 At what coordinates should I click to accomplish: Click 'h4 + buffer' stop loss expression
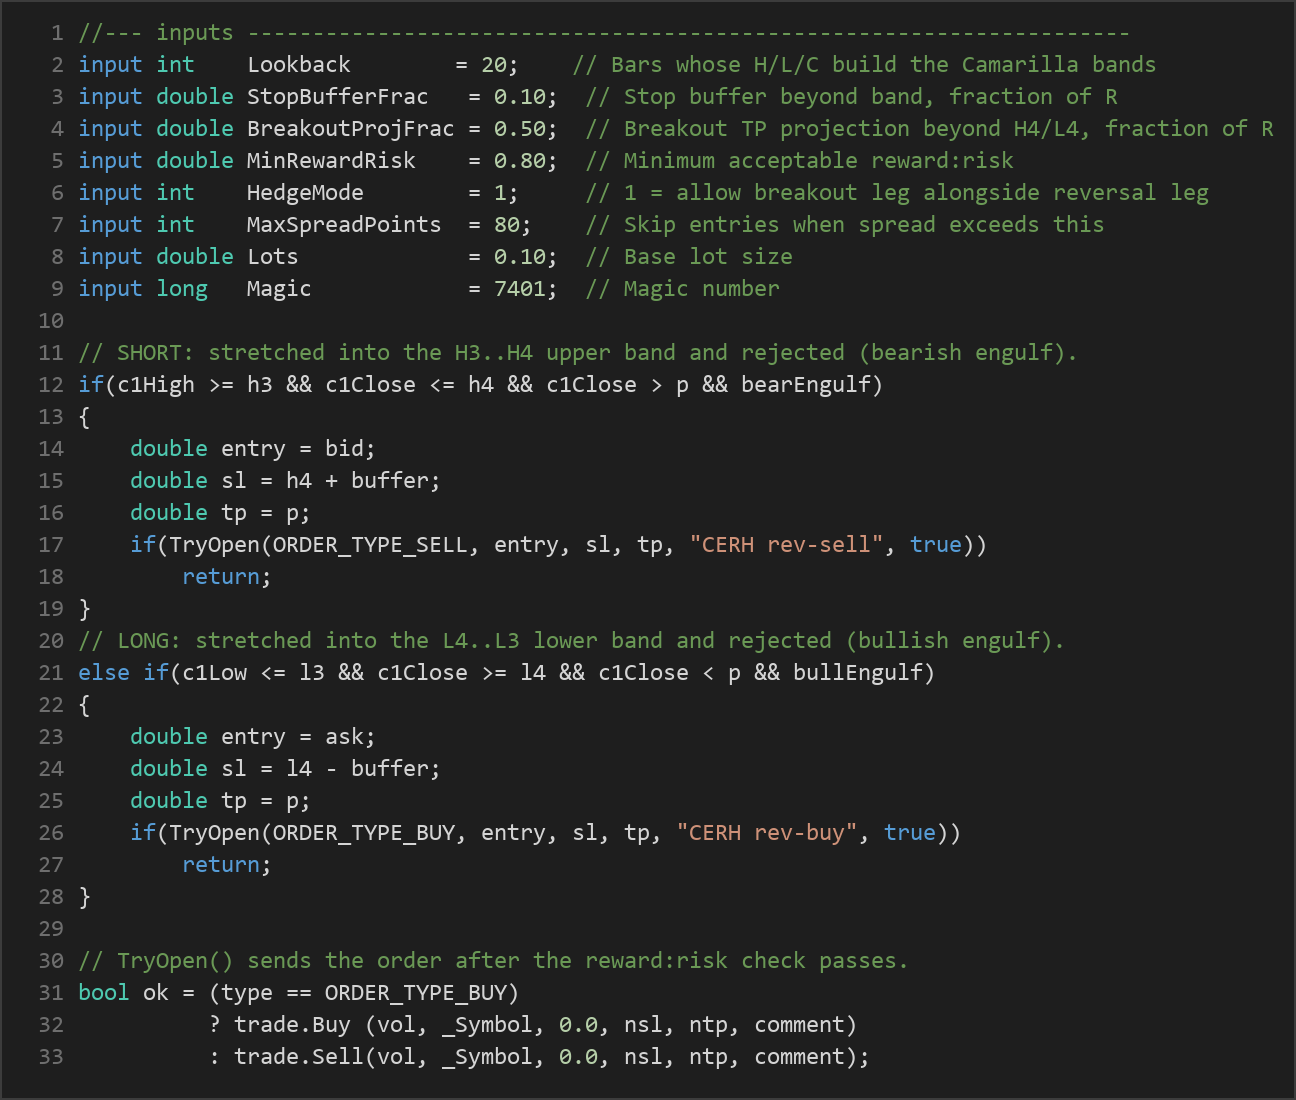pyautogui.click(x=357, y=481)
